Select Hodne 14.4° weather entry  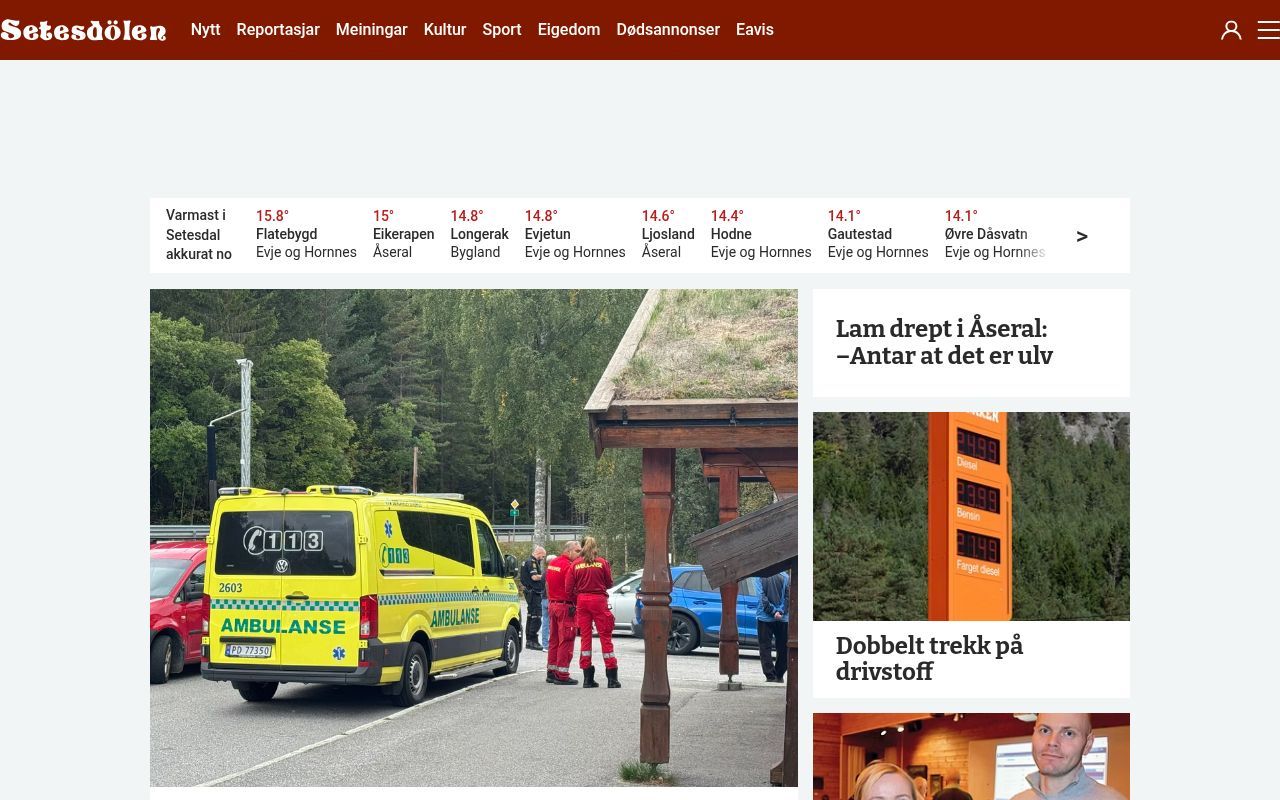761,234
